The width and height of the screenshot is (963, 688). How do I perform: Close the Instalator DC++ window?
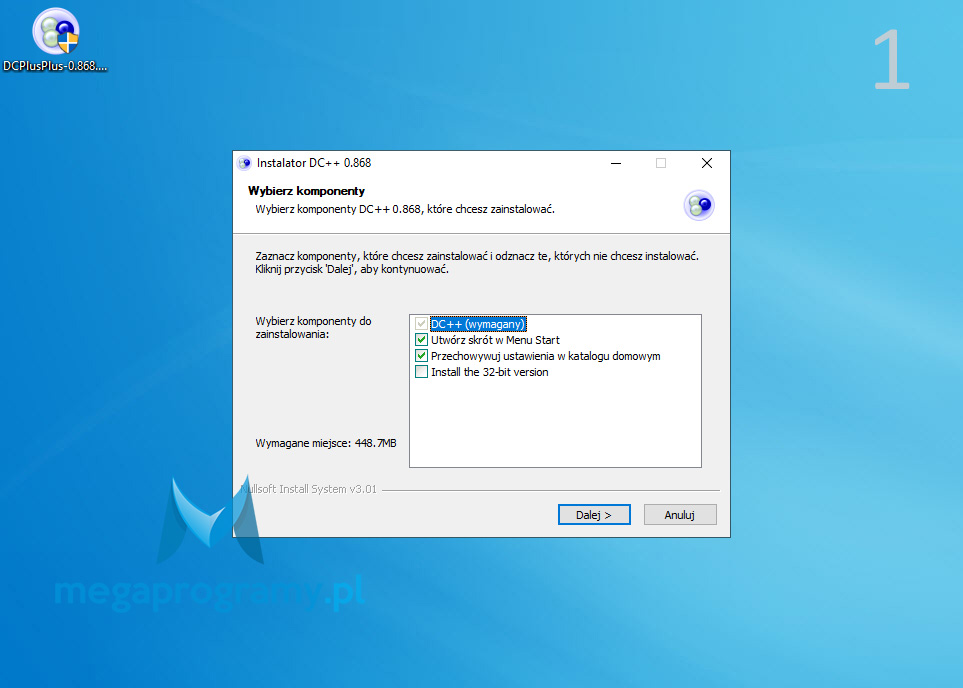pos(707,163)
